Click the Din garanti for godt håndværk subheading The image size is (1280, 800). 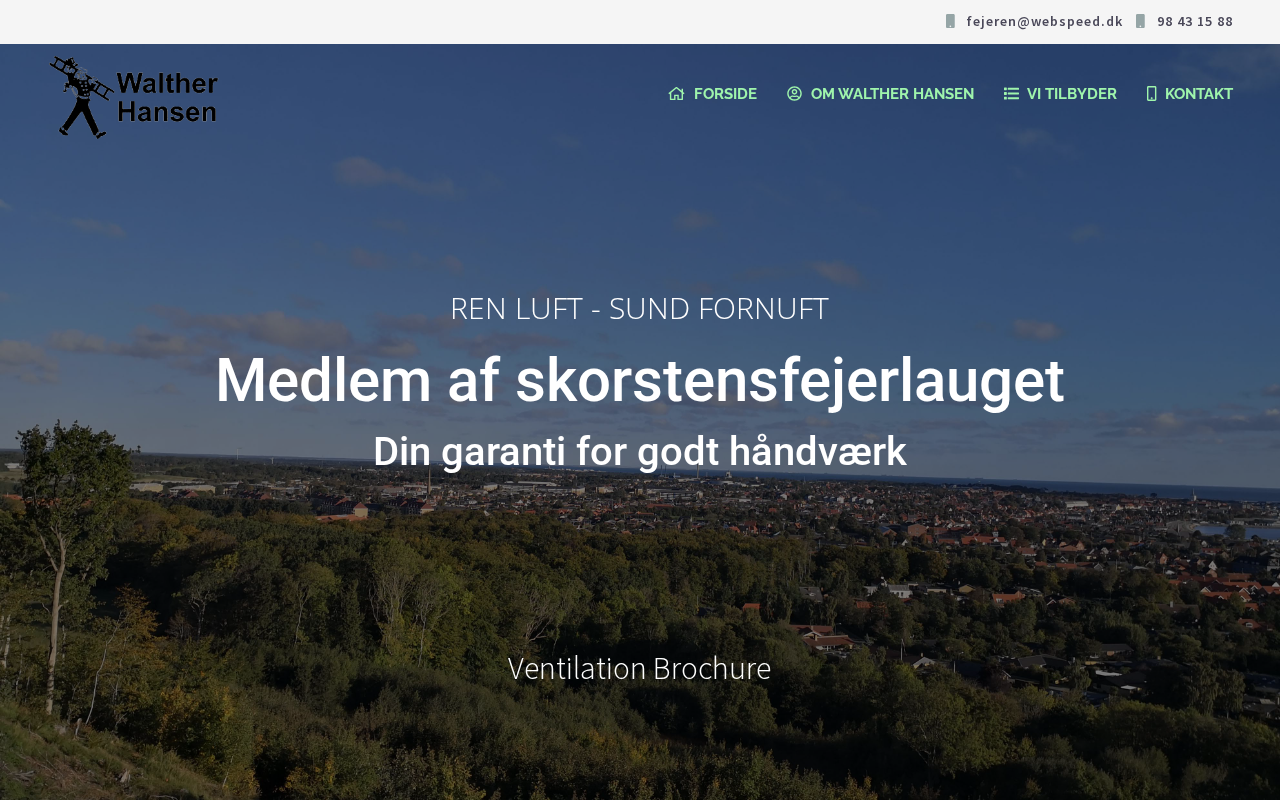(x=639, y=452)
